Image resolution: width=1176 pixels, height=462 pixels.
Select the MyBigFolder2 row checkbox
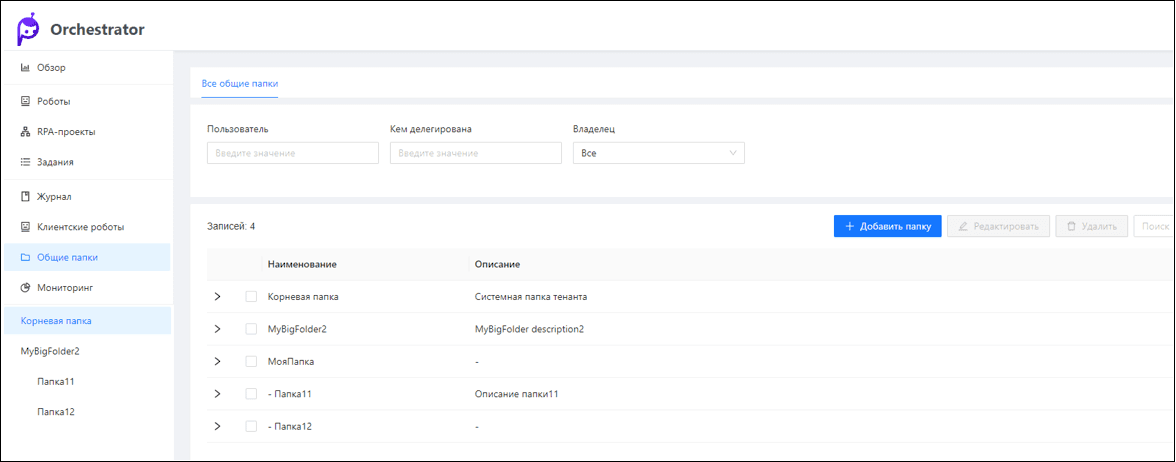coord(251,329)
